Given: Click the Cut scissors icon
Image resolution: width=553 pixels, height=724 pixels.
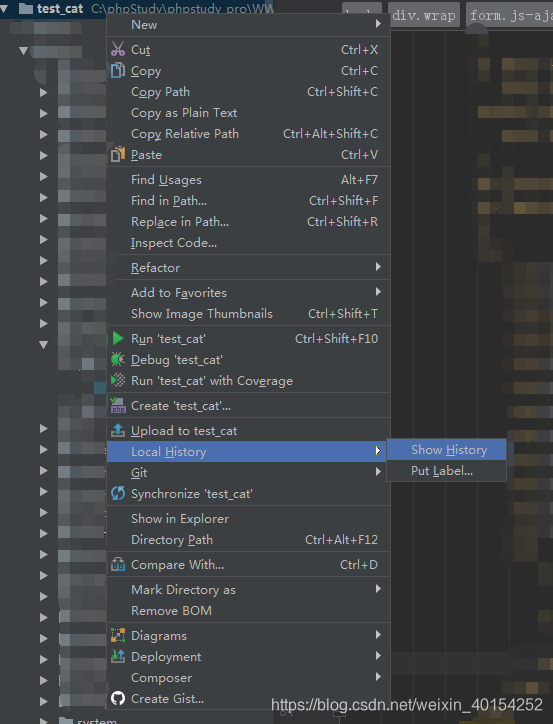Looking at the screenshot, I should point(118,49).
